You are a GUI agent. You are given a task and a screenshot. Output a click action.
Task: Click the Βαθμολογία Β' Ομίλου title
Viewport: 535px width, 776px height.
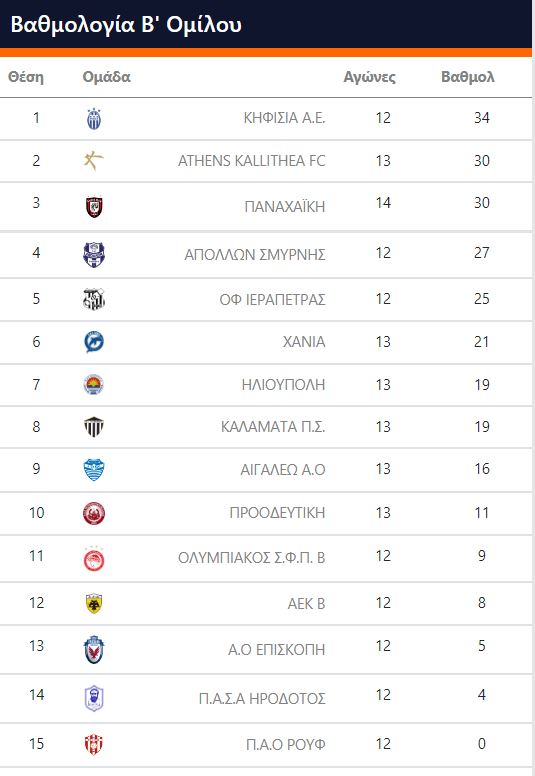[x=126, y=24]
